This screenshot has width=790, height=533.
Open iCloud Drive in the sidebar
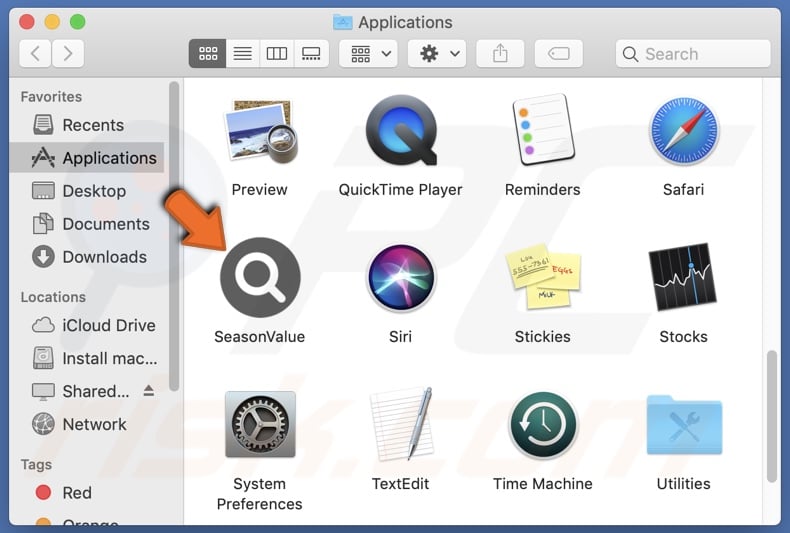[87, 325]
